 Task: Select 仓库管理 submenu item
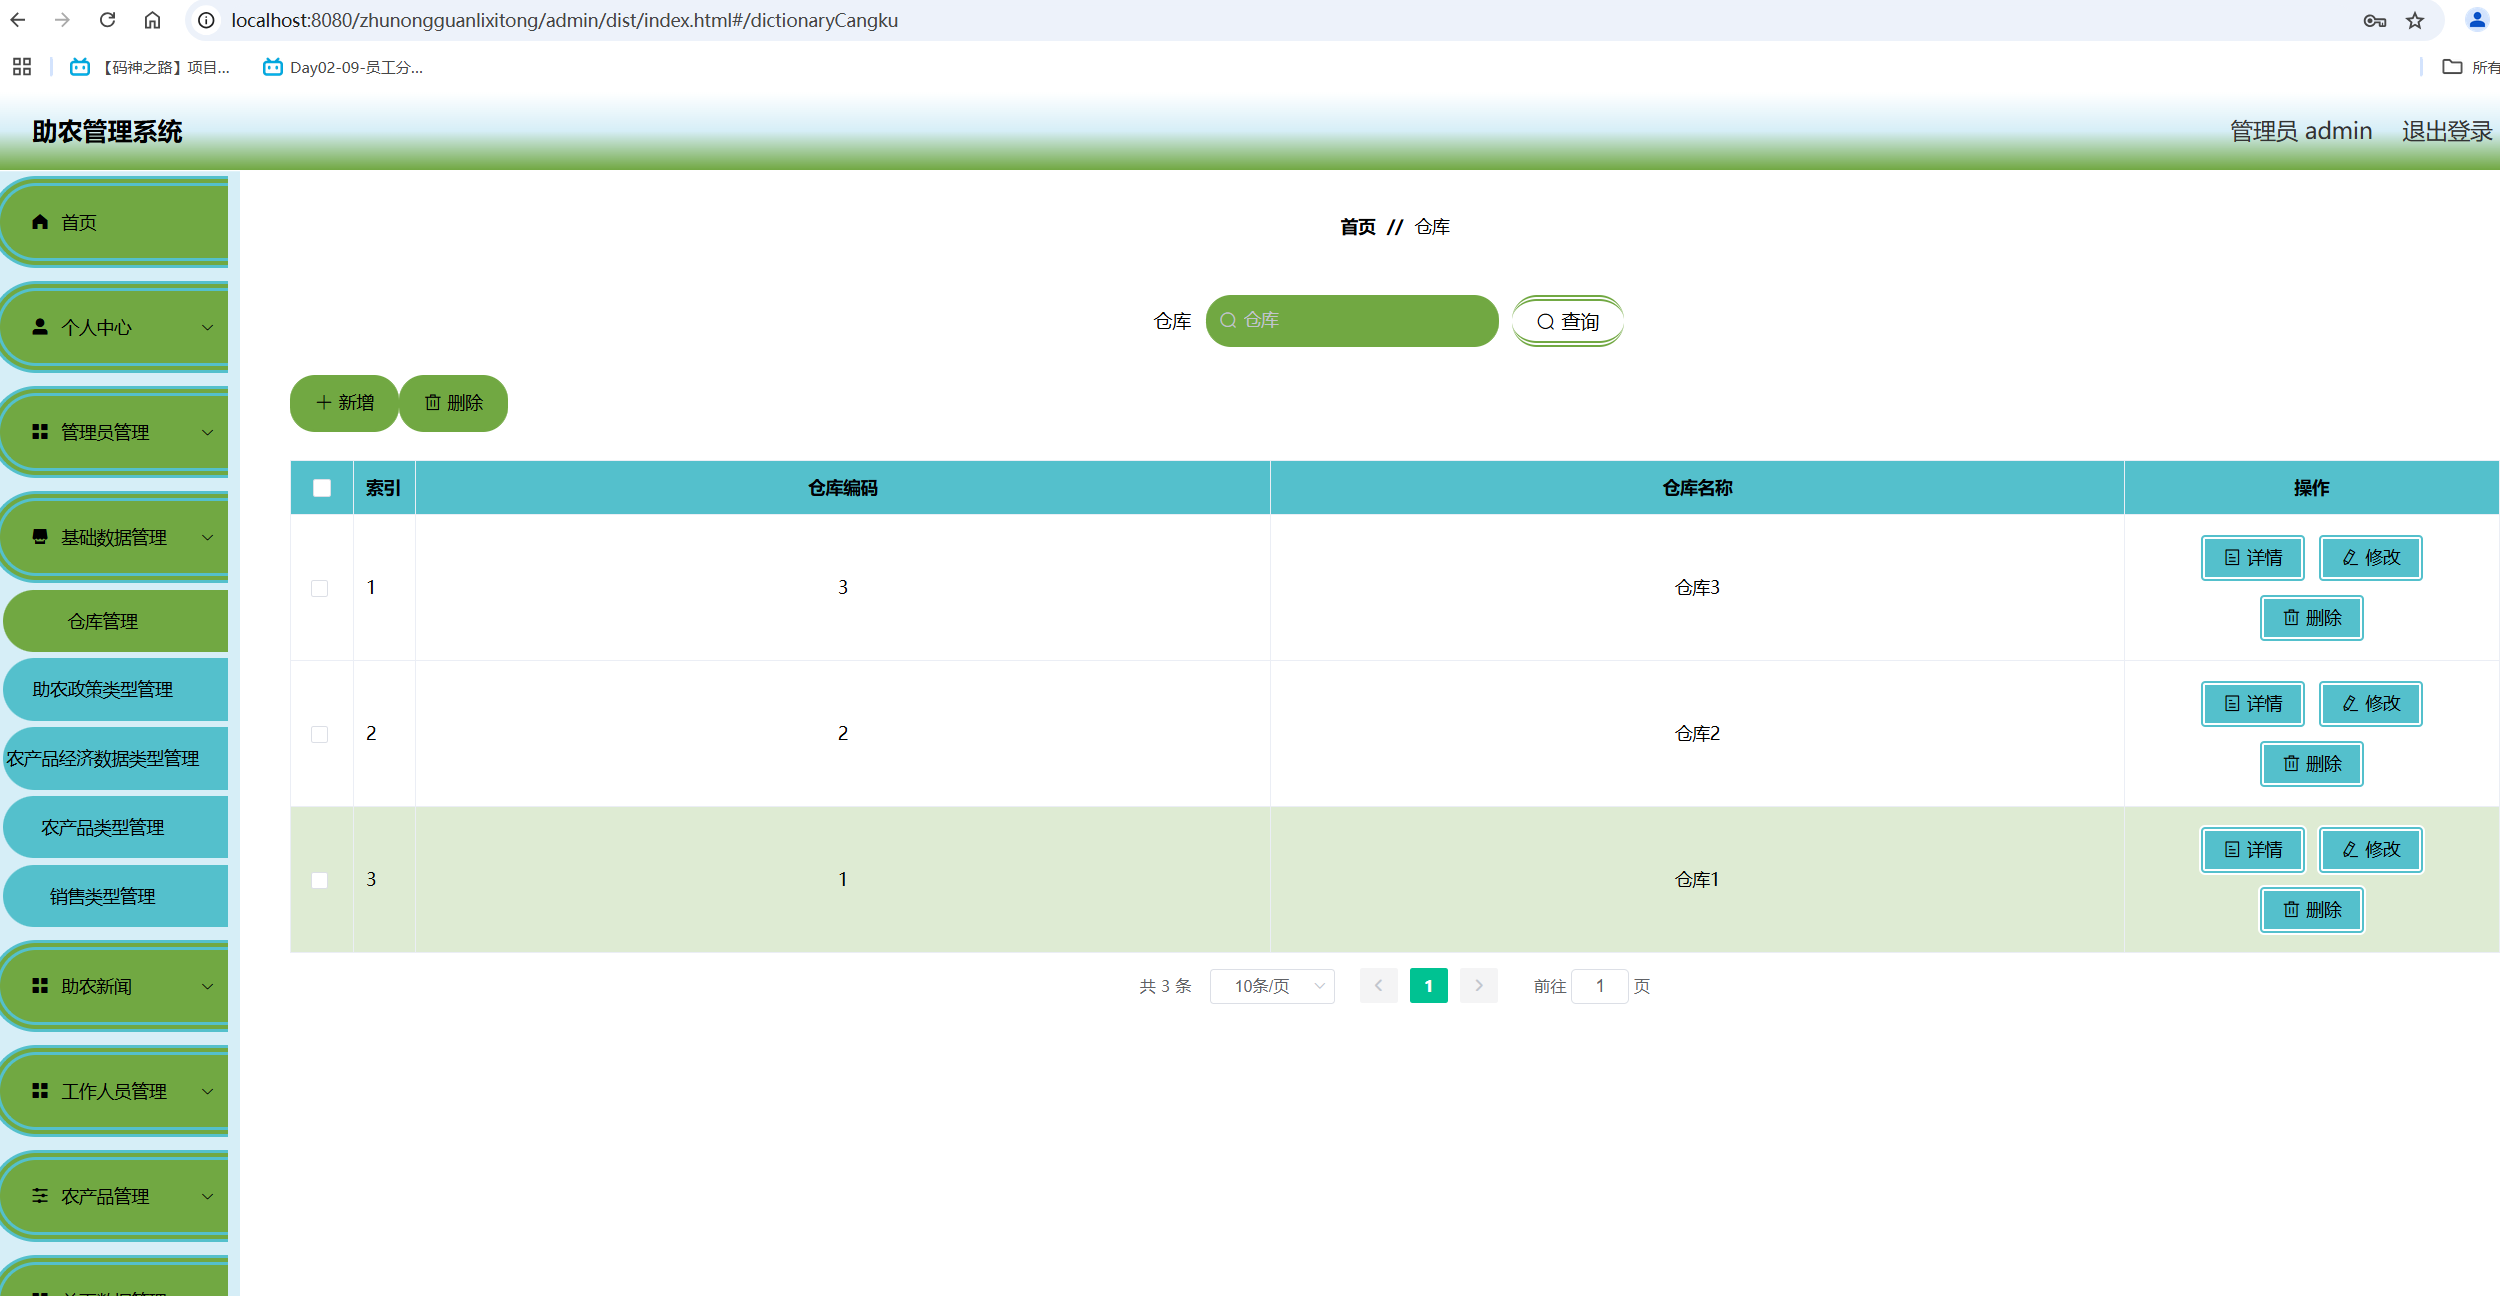click(x=116, y=621)
